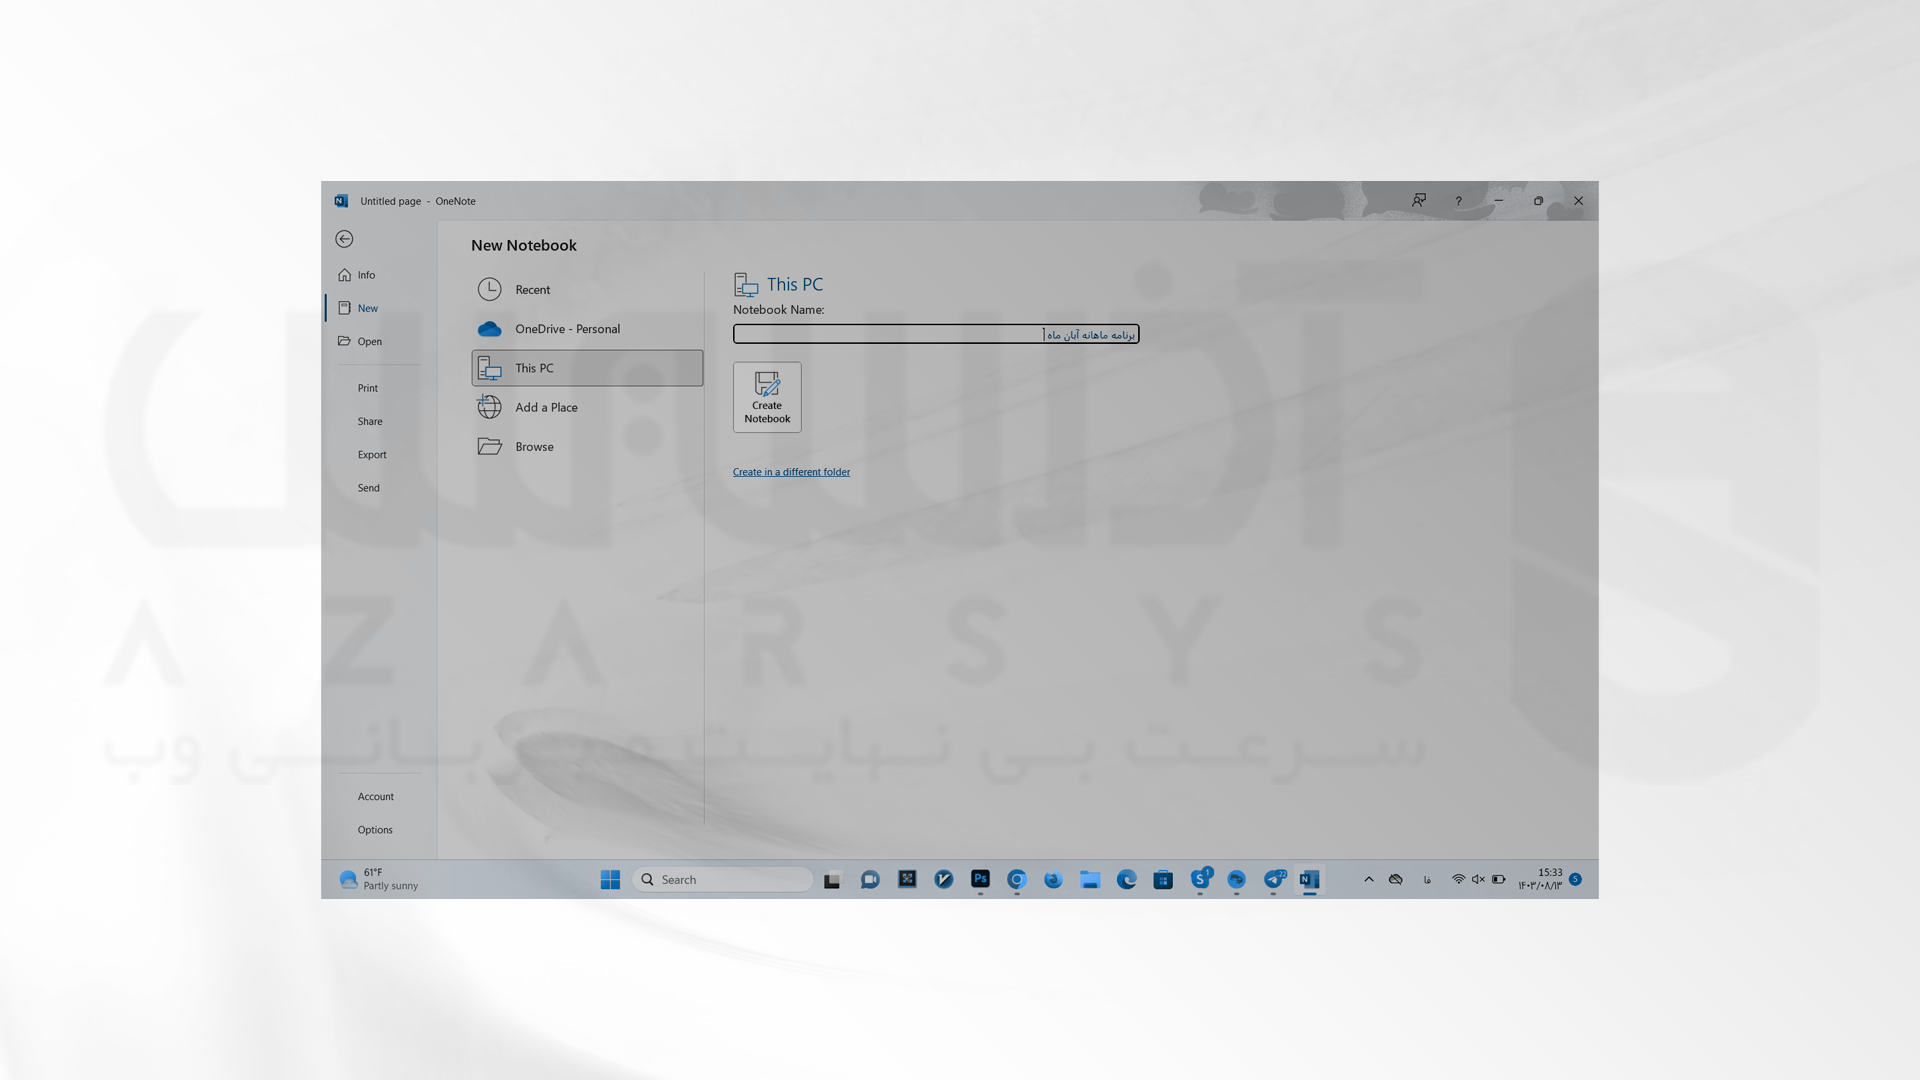Click the back arrow navigation button
The height and width of the screenshot is (1080, 1920).
coord(343,237)
